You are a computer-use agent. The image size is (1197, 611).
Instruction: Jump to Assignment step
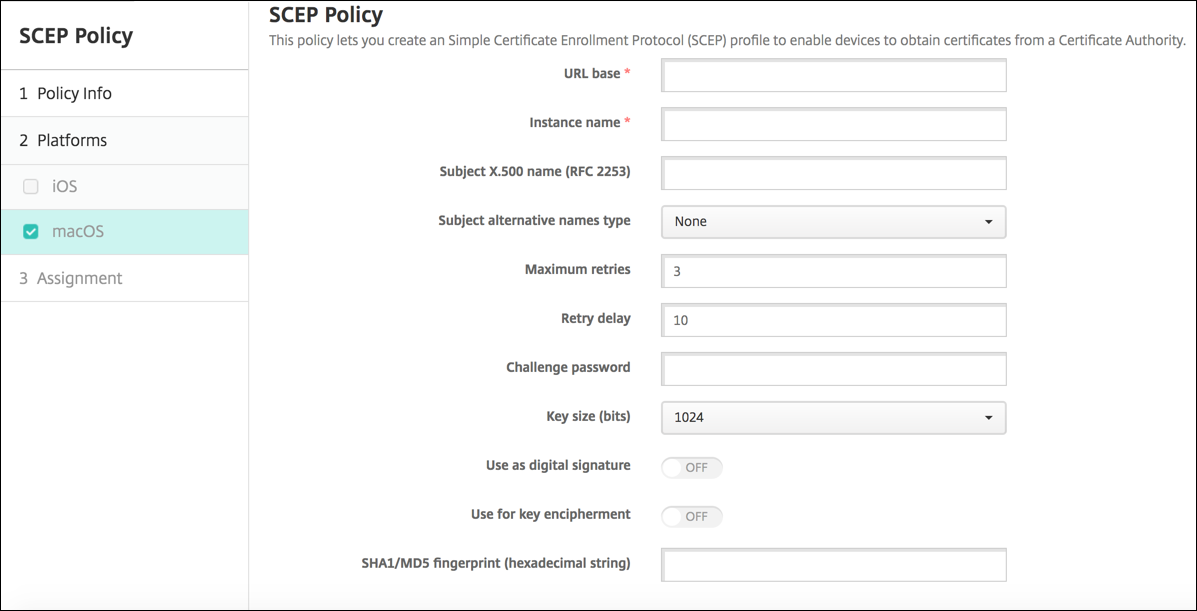click(x=79, y=279)
